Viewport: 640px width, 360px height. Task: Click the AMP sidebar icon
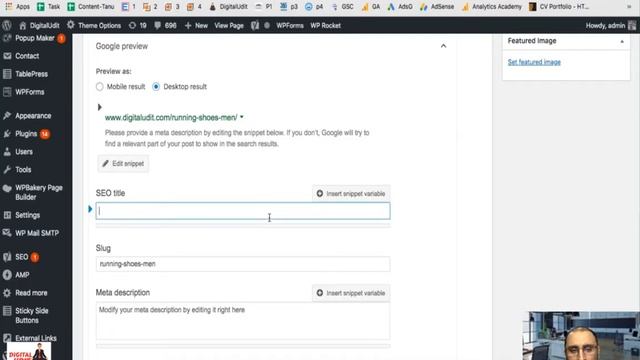pyautogui.click(x=7, y=275)
